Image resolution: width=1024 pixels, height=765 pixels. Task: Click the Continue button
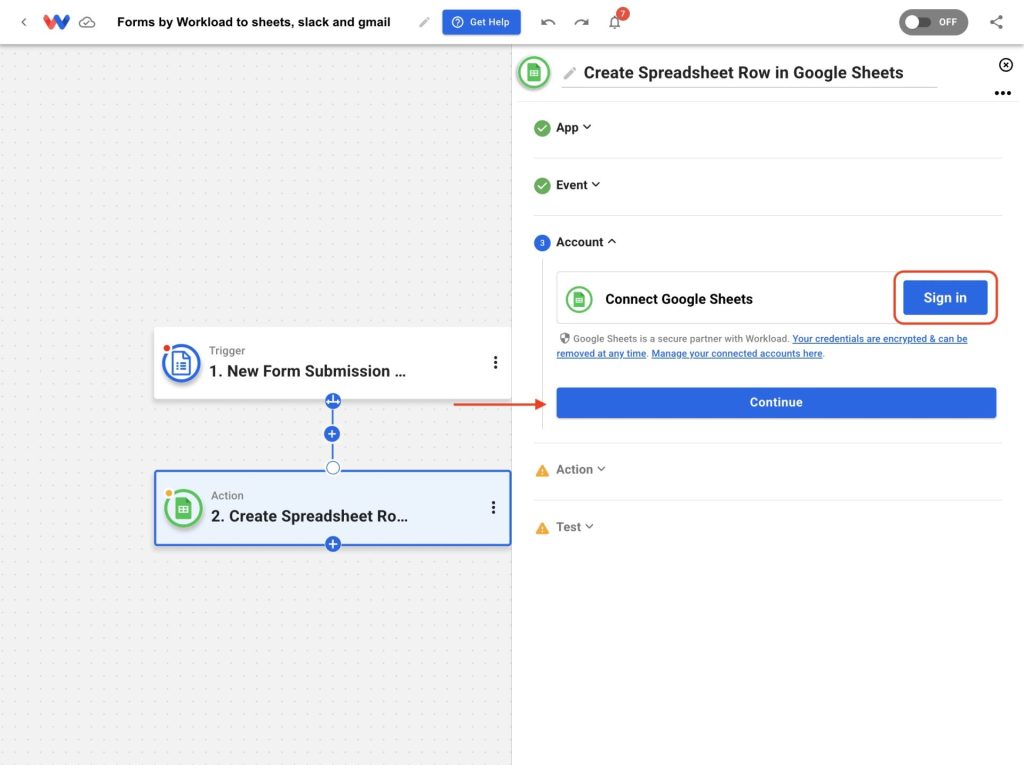776,402
